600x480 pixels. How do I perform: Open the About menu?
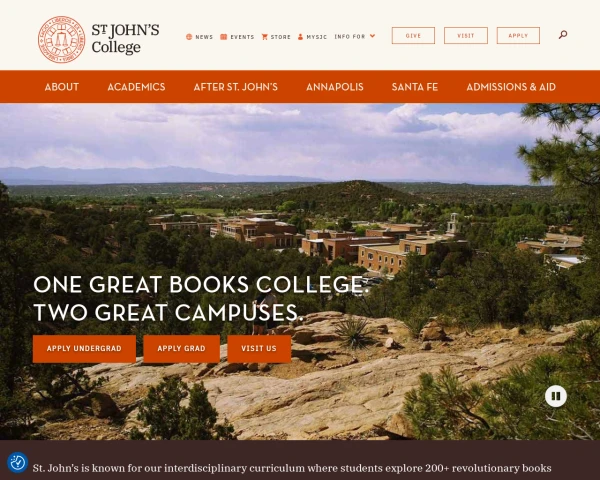(x=62, y=87)
